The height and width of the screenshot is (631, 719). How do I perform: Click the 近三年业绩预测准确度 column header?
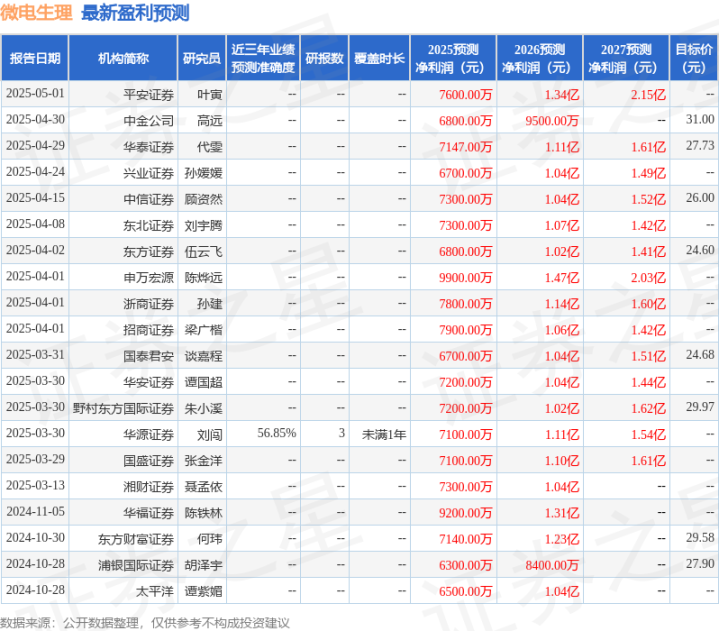(263, 58)
